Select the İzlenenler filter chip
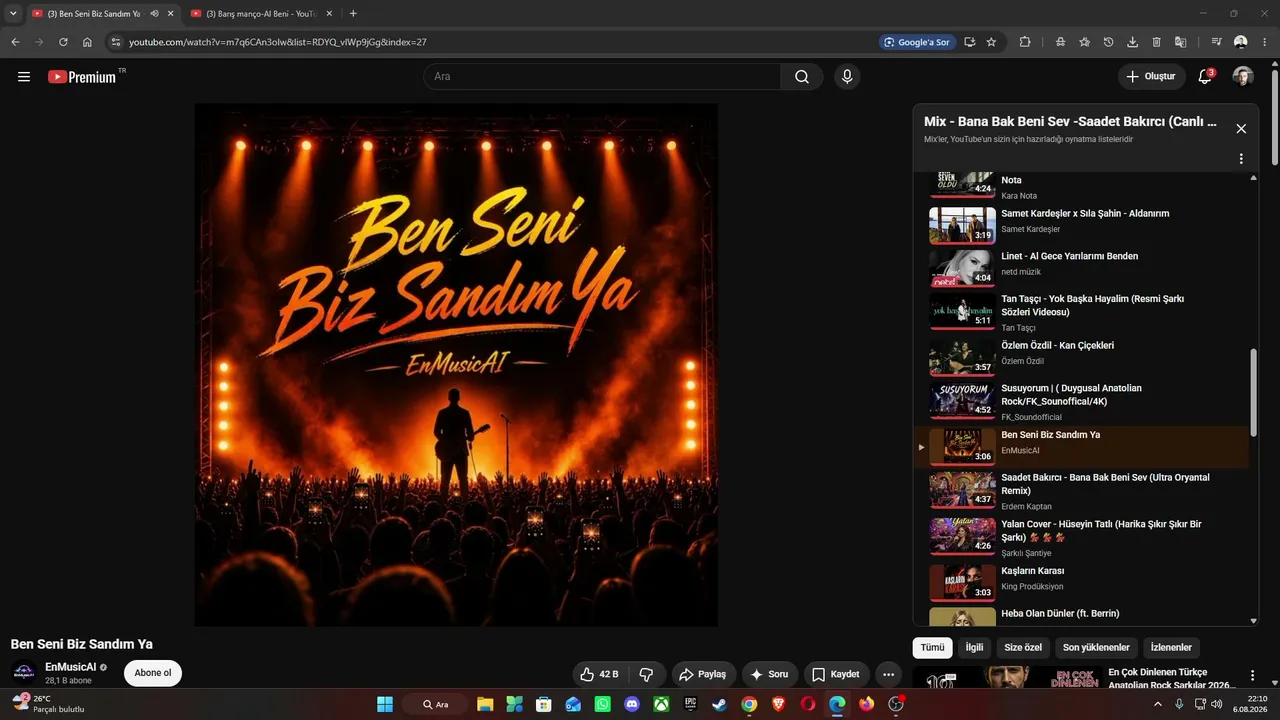 pyautogui.click(x=1171, y=648)
